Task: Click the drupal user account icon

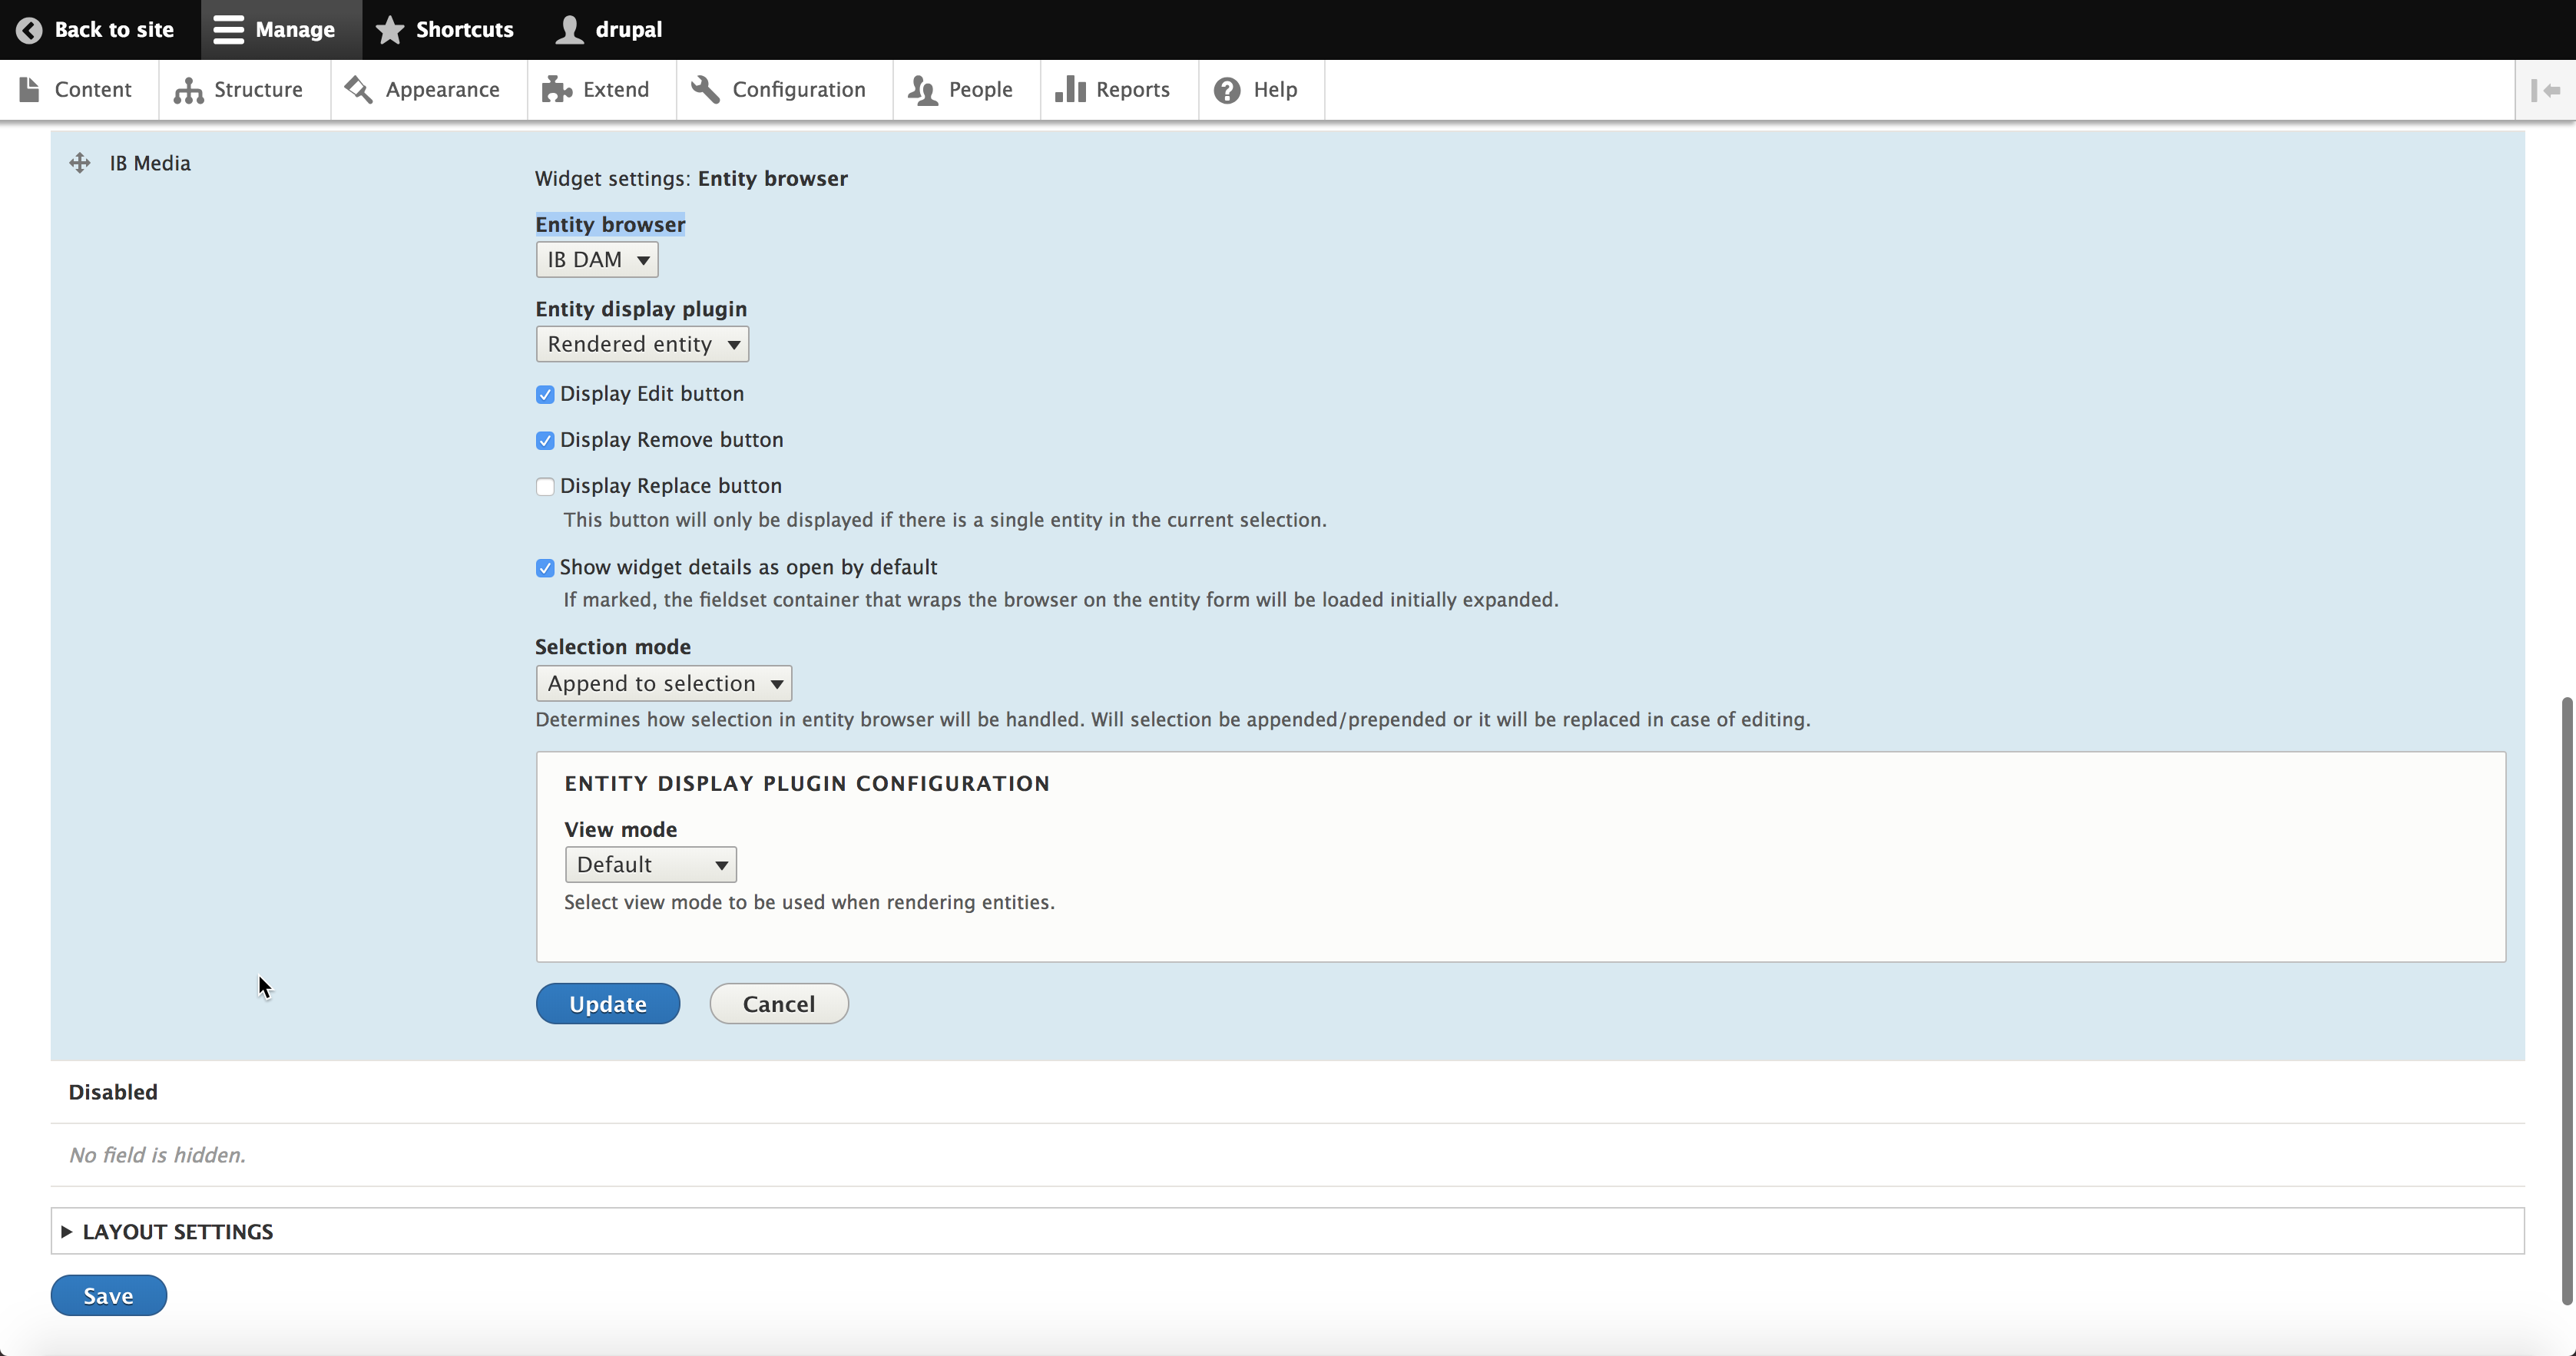Action: click(570, 30)
